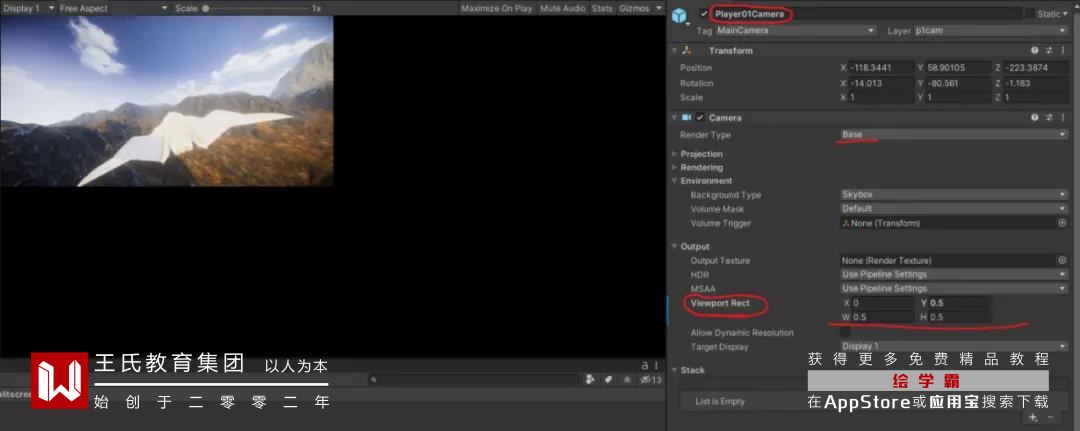1080x431 pixels.
Task: Click the Player01Camera name field
Action: click(865, 14)
